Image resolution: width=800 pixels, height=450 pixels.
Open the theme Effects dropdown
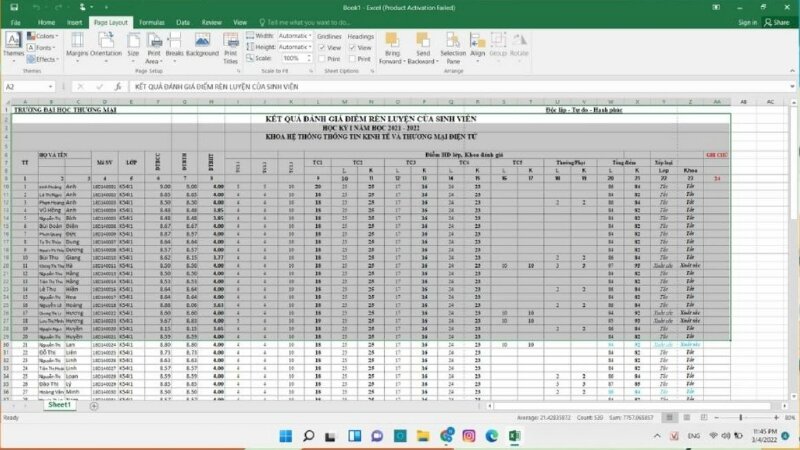click(43, 59)
